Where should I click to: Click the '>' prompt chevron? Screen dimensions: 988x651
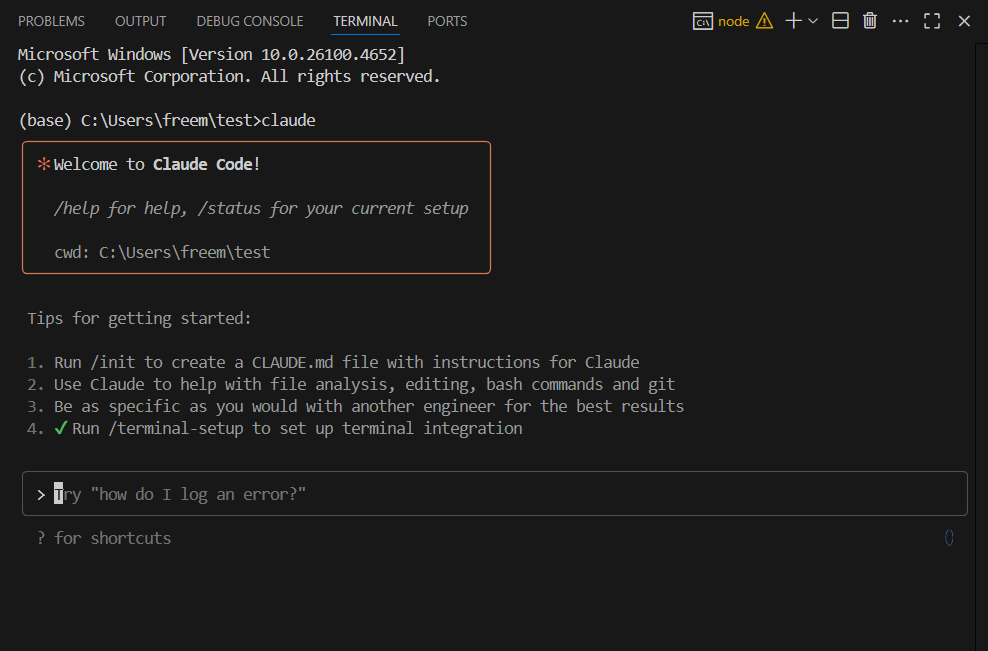click(41, 495)
